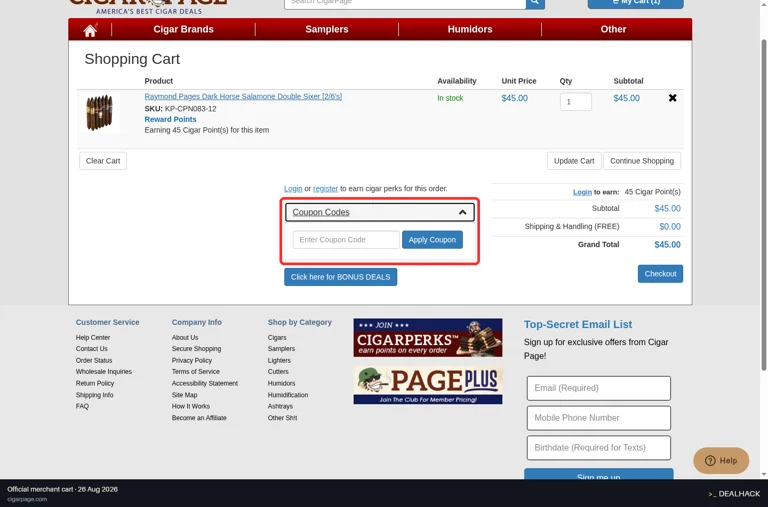Open the Ashtrays category link
This screenshot has height=507, width=768.
tap(280, 407)
